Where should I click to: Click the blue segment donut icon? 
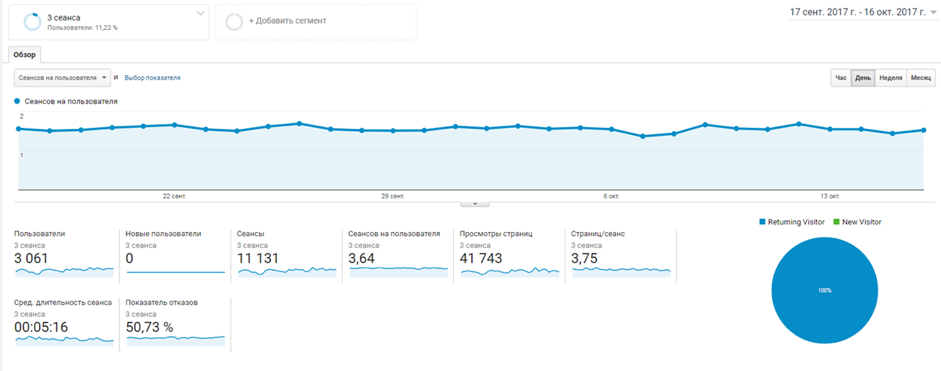coord(32,22)
